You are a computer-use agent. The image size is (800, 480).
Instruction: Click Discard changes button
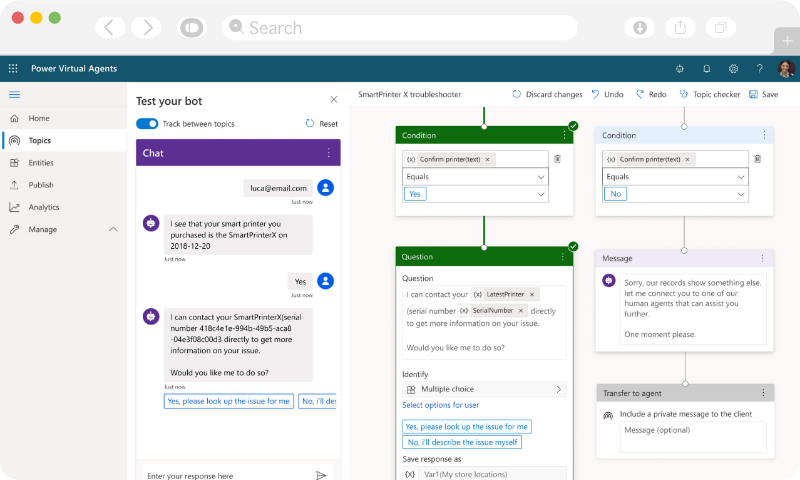coord(547,94)
